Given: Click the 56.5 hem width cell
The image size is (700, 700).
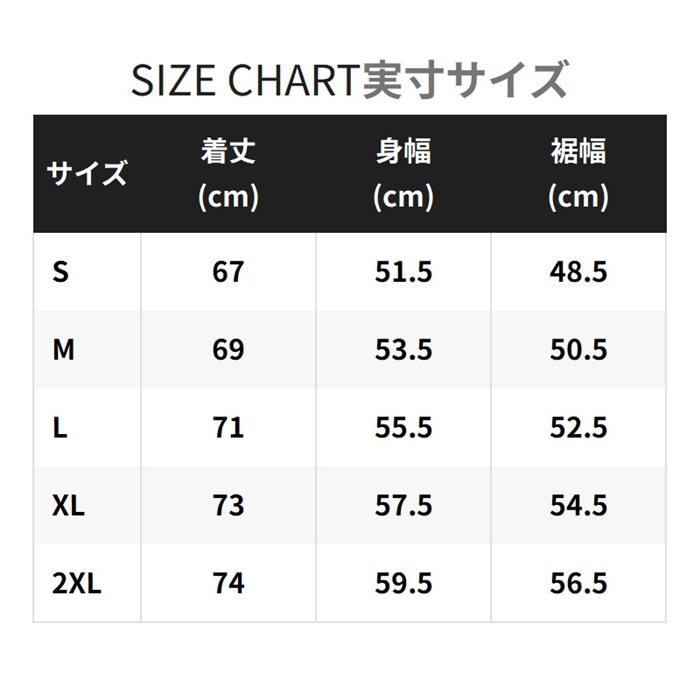Looking at the screenshot, I should (x=578, y=583).
